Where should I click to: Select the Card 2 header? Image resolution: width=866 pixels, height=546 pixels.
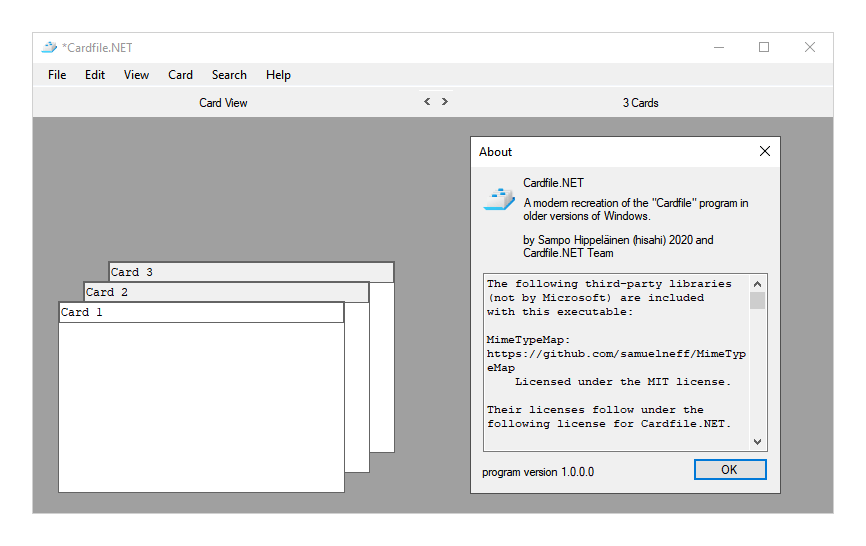point(226,292)
